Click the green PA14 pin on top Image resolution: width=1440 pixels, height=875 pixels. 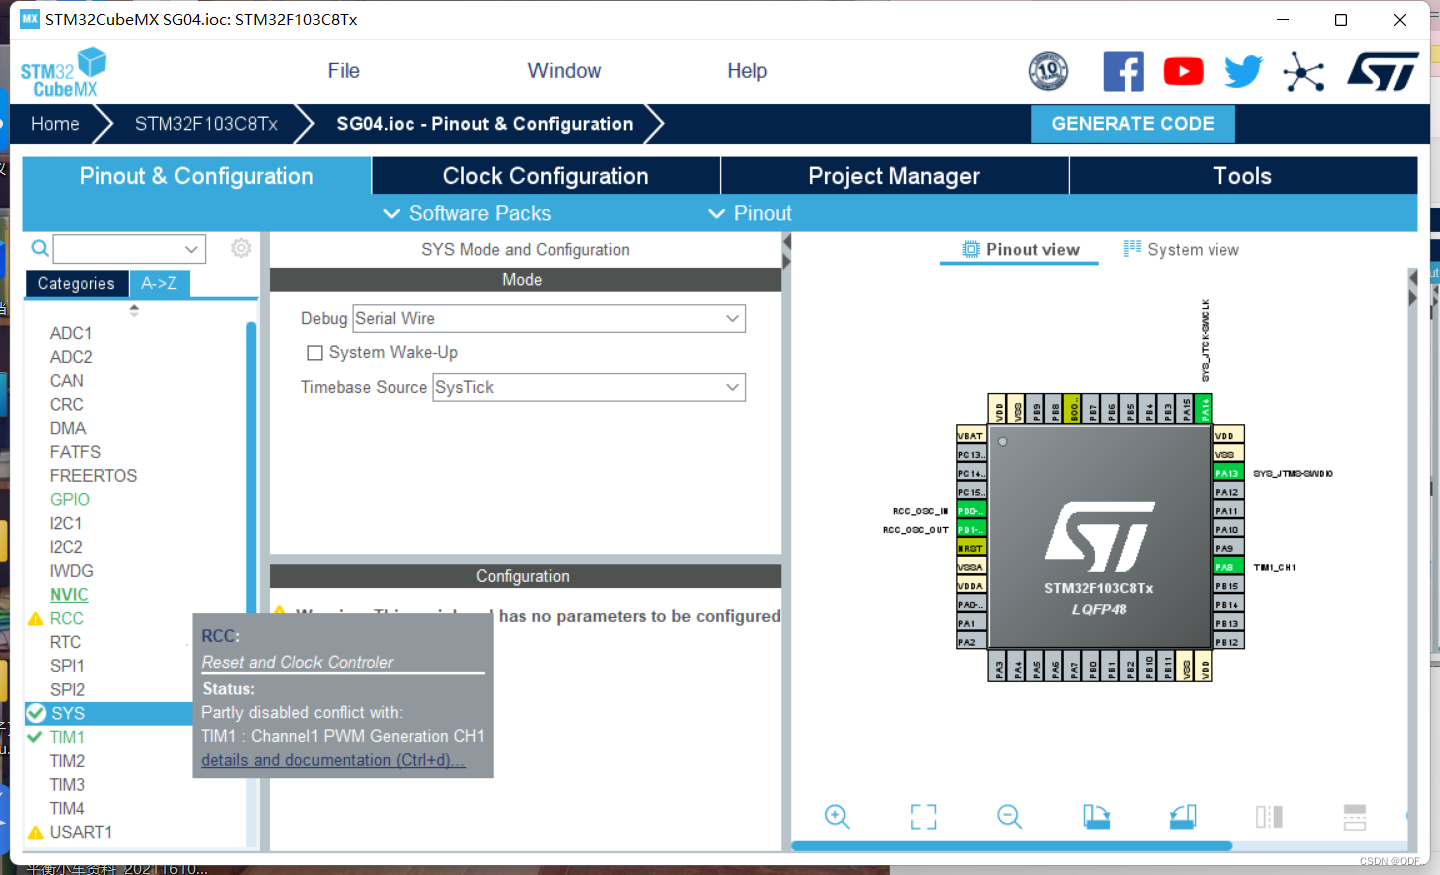coord(1205,408)
